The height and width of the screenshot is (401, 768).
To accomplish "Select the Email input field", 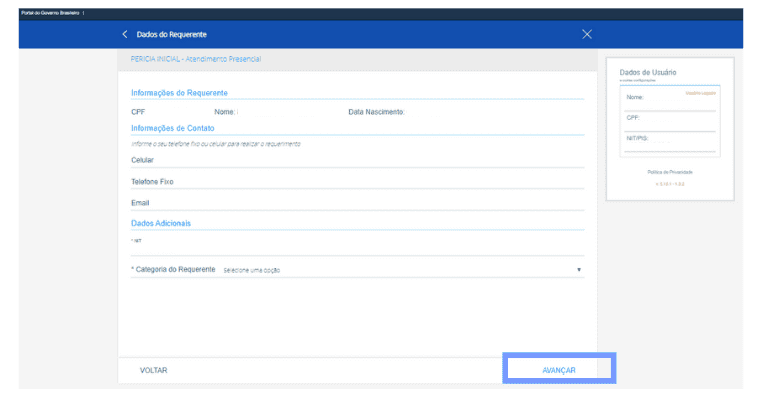I will coord(357,203).
